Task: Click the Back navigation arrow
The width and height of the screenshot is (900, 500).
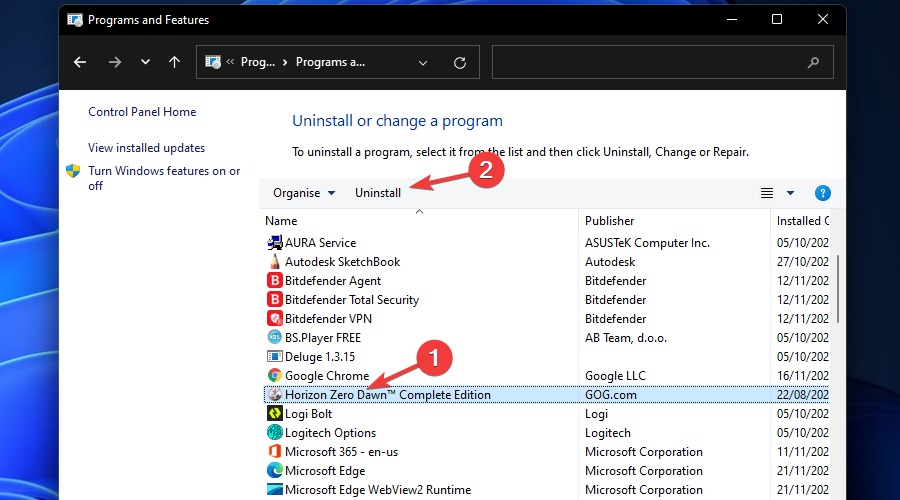Action: click(x=80, y=62)
